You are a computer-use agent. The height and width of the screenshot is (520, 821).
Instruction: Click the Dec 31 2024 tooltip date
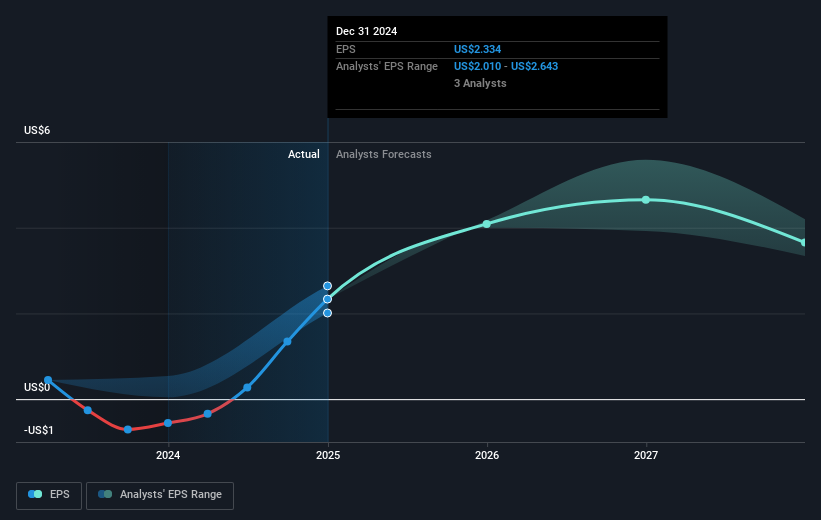(x=367, y=31)
